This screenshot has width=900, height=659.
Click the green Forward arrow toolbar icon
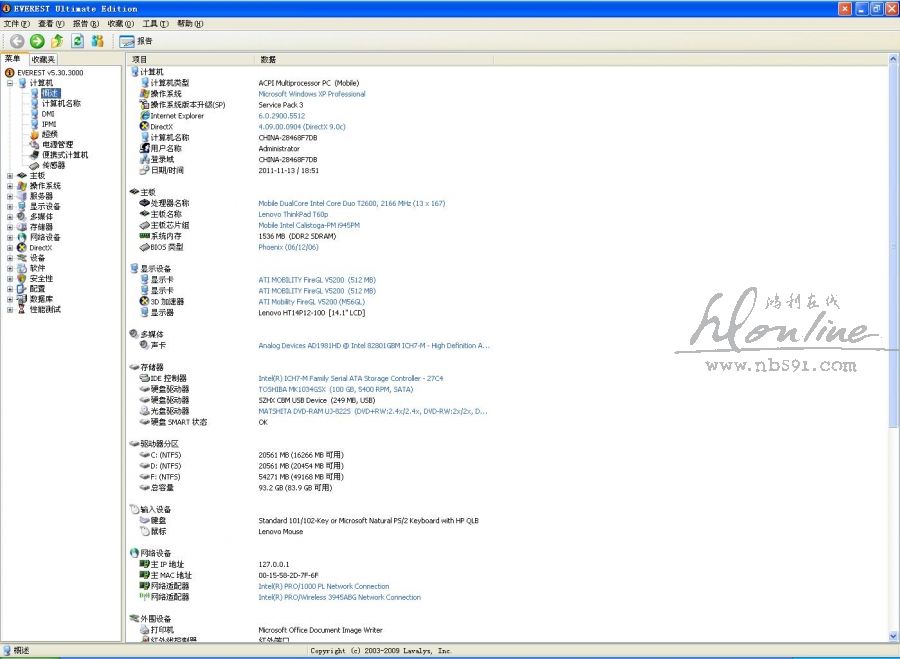(37, 41)
